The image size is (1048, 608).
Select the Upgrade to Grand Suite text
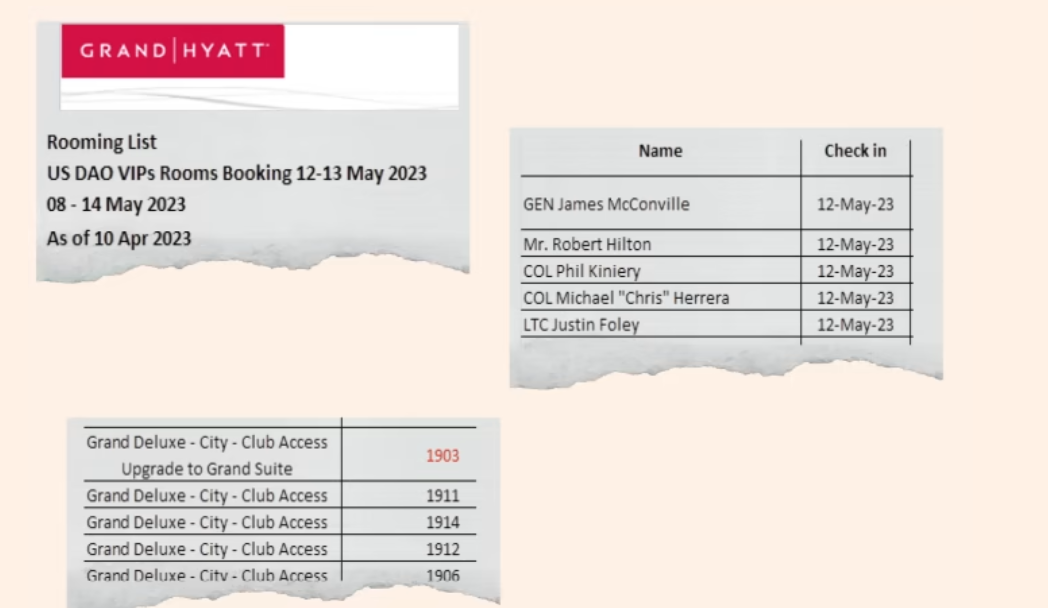pos(207,468)
